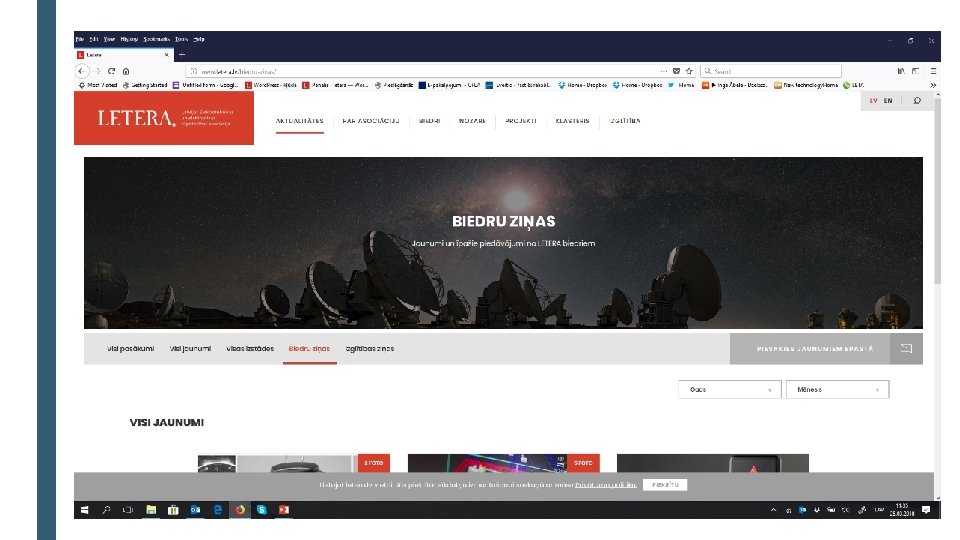This screenshot has width=960, height=540.
Task: Click the browser forward arrow
Action: 97,71
